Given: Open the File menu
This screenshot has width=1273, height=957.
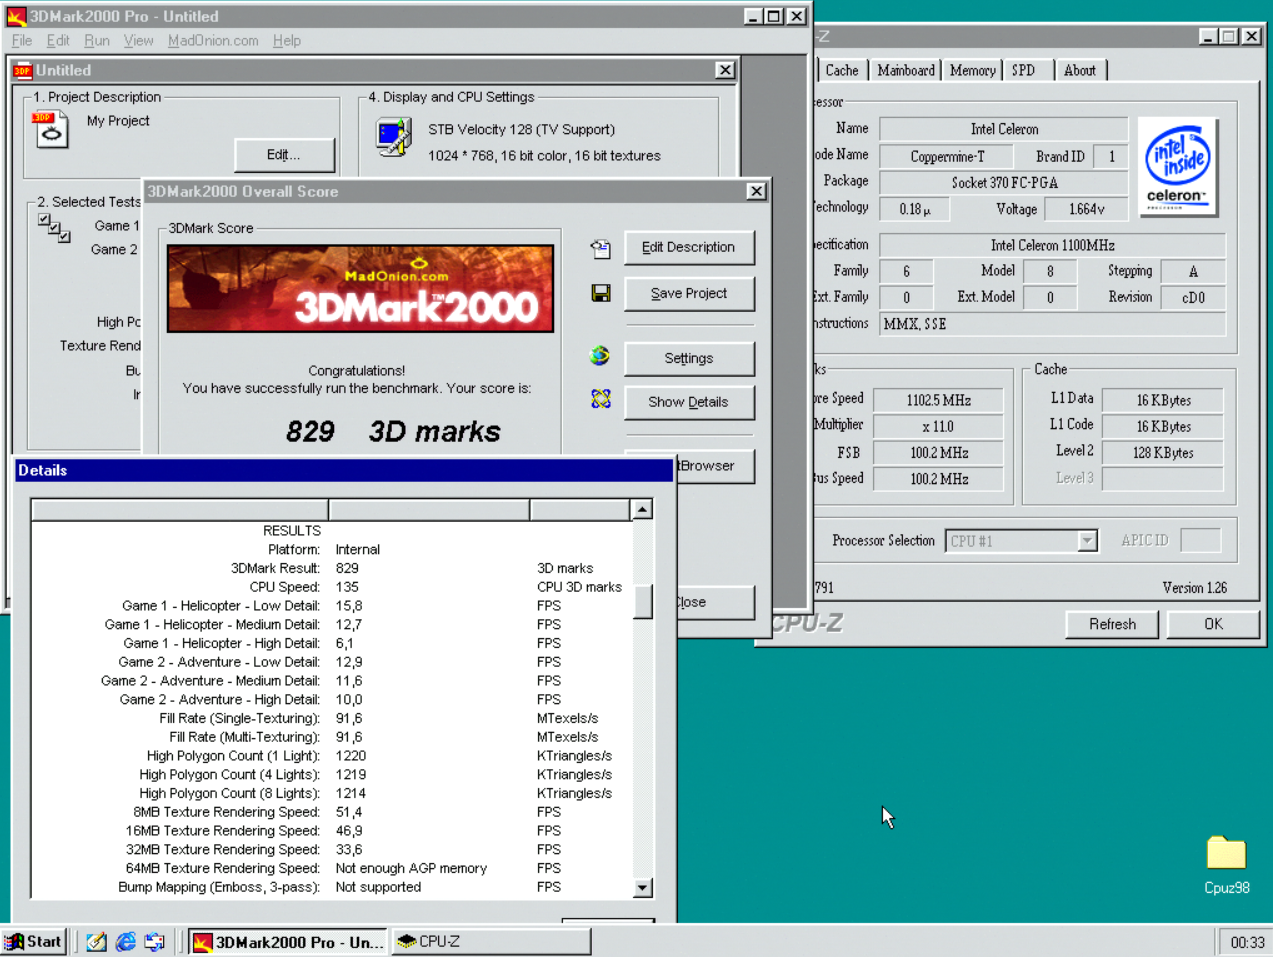Looking at the screenshot, I should (x=22, y=41).
